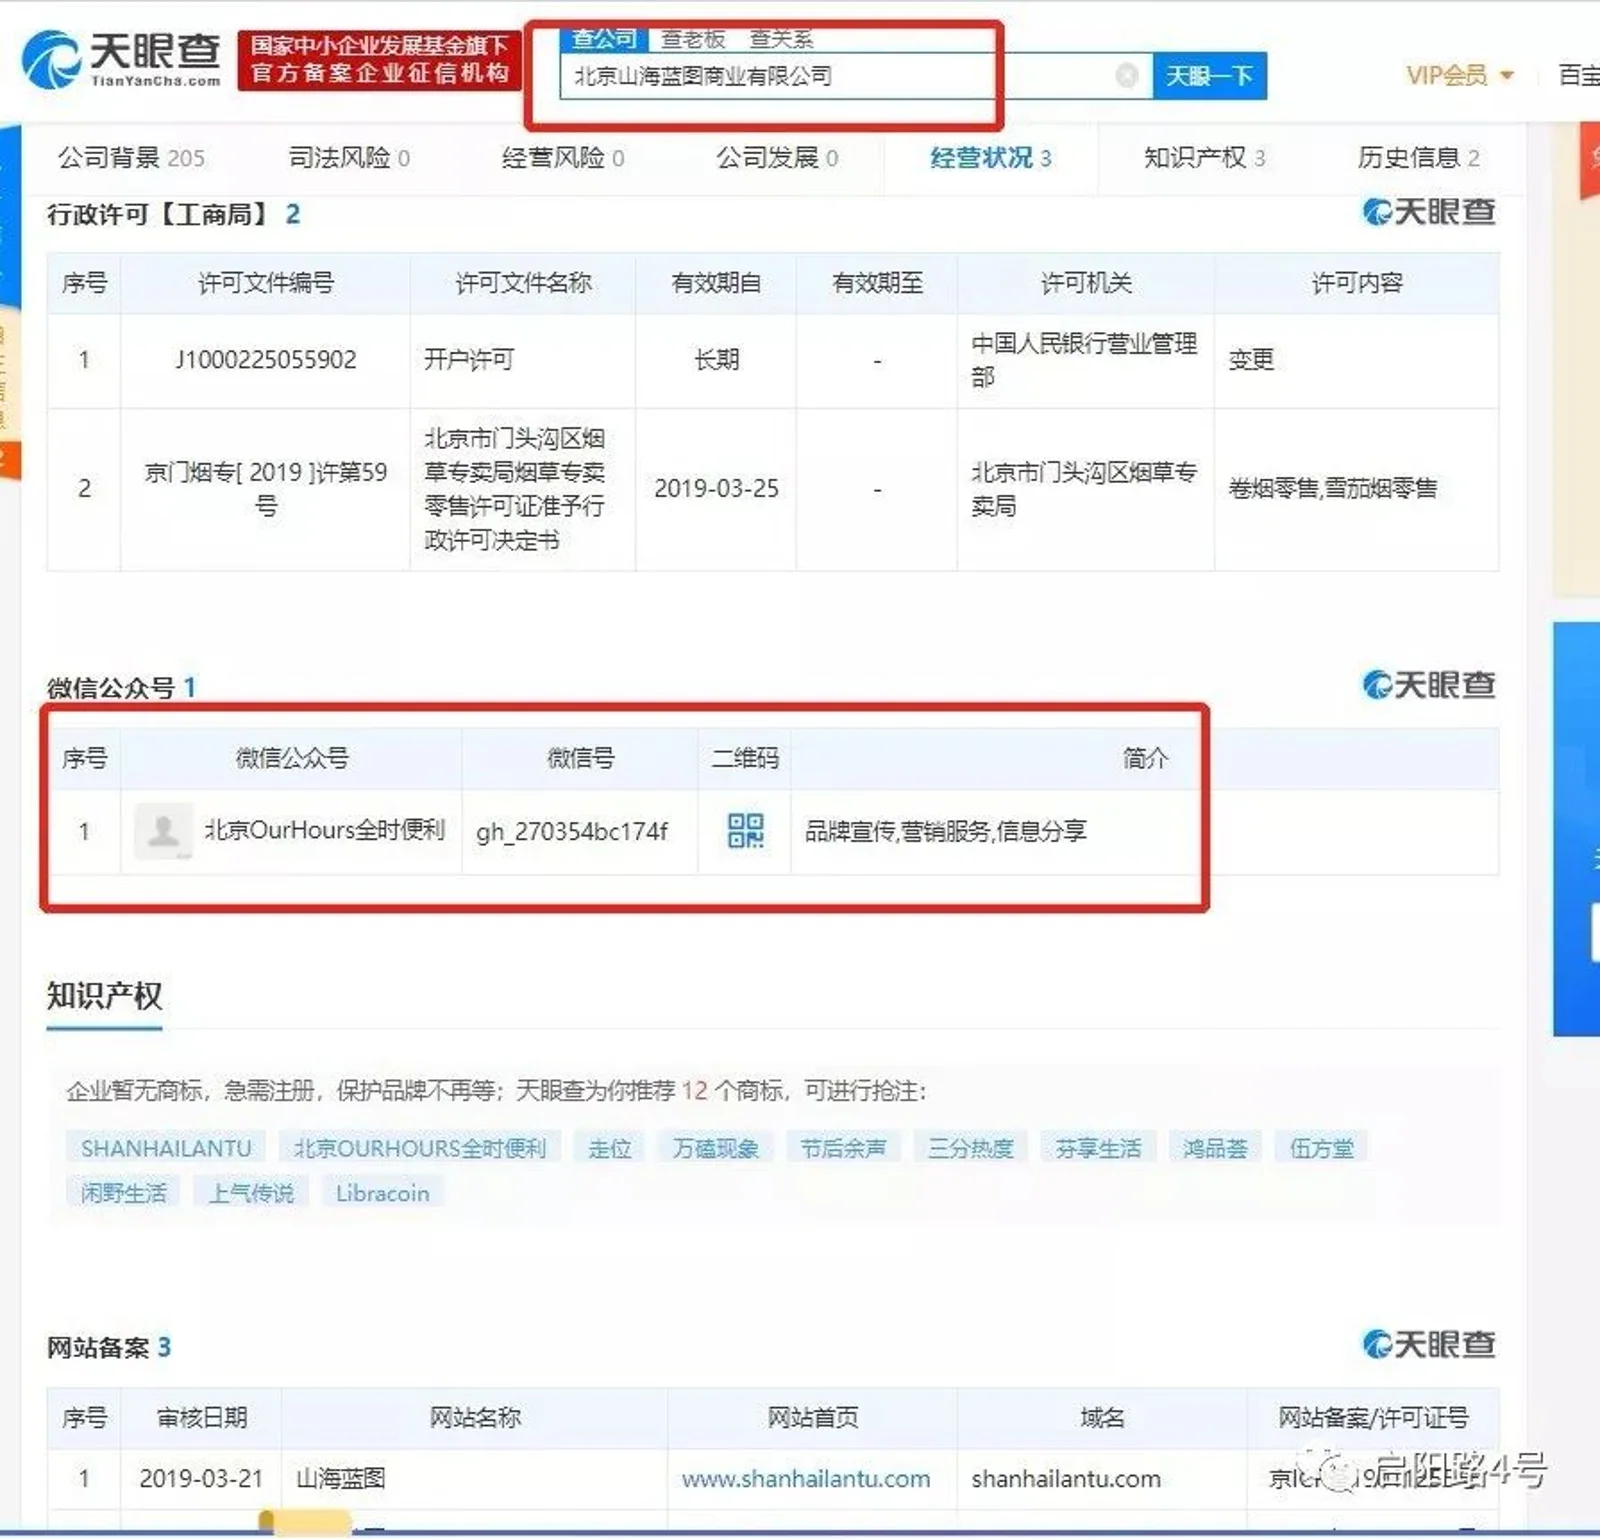This screenshot has height=1539, width=1600.
Task: Switch to the 查老板 search tab
Action: point(692,39)
